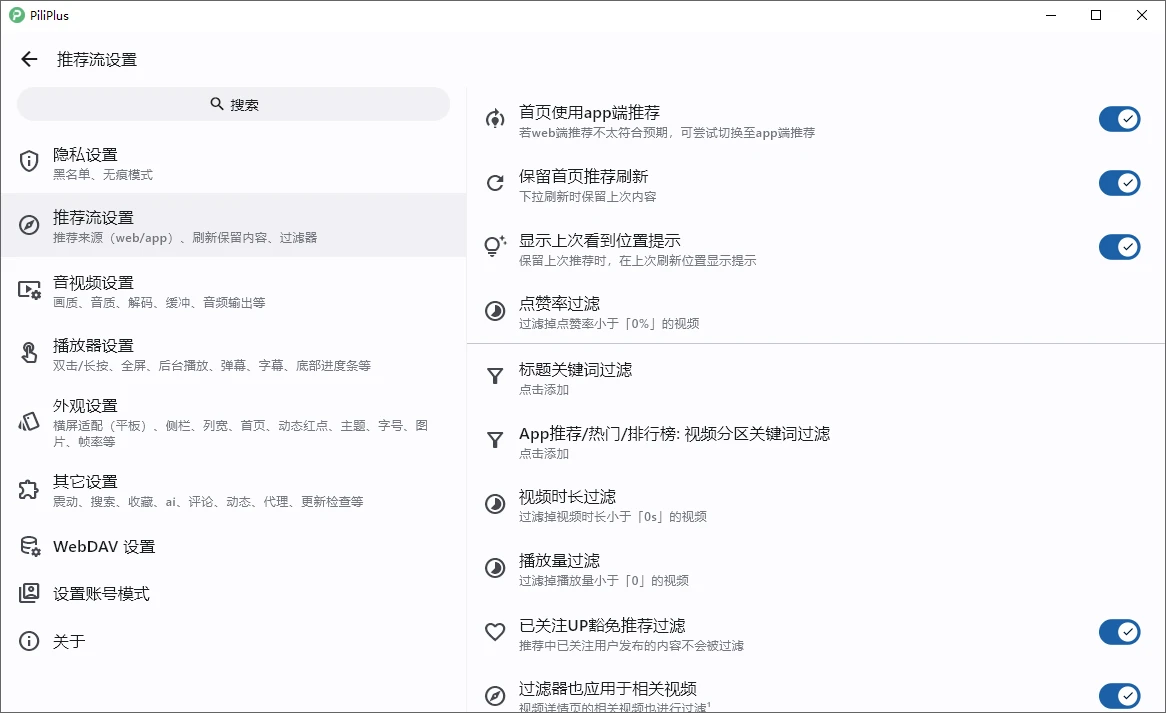
Task: Click the video icon for 音视频设置
Action: [x=27, y=290]
